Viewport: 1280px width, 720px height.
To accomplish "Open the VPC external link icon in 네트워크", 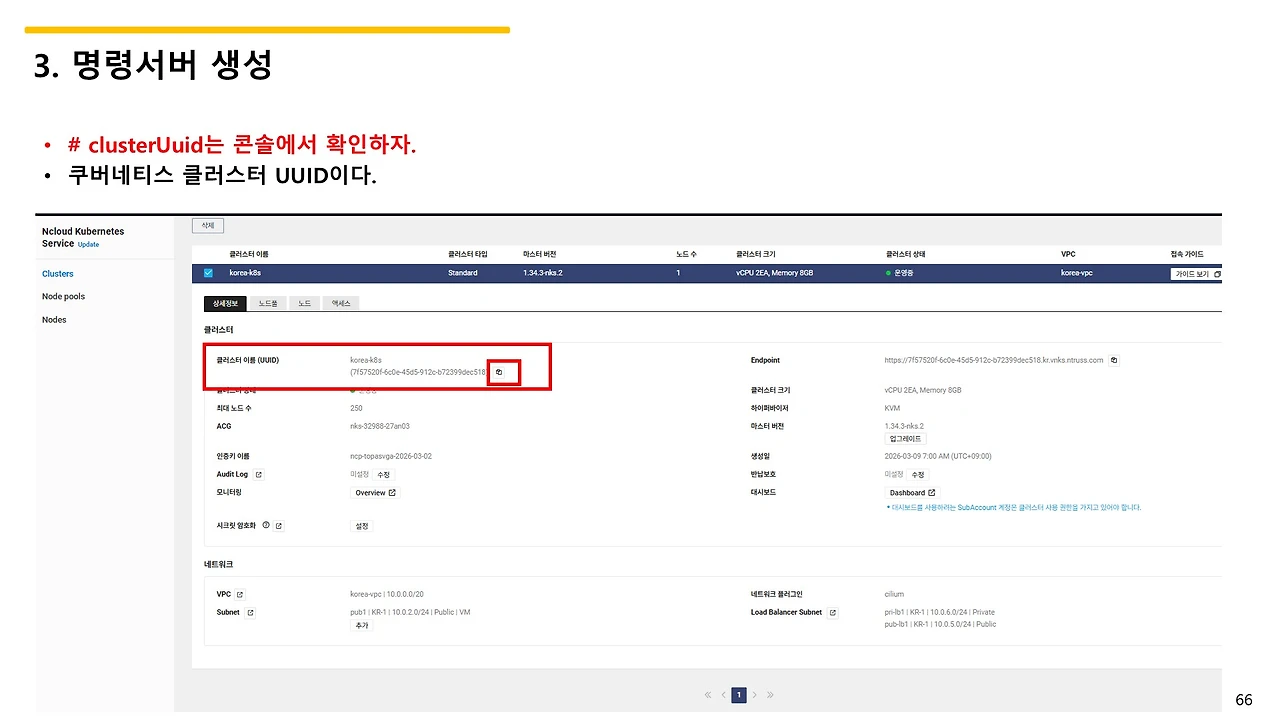I will tap(240, 595).
